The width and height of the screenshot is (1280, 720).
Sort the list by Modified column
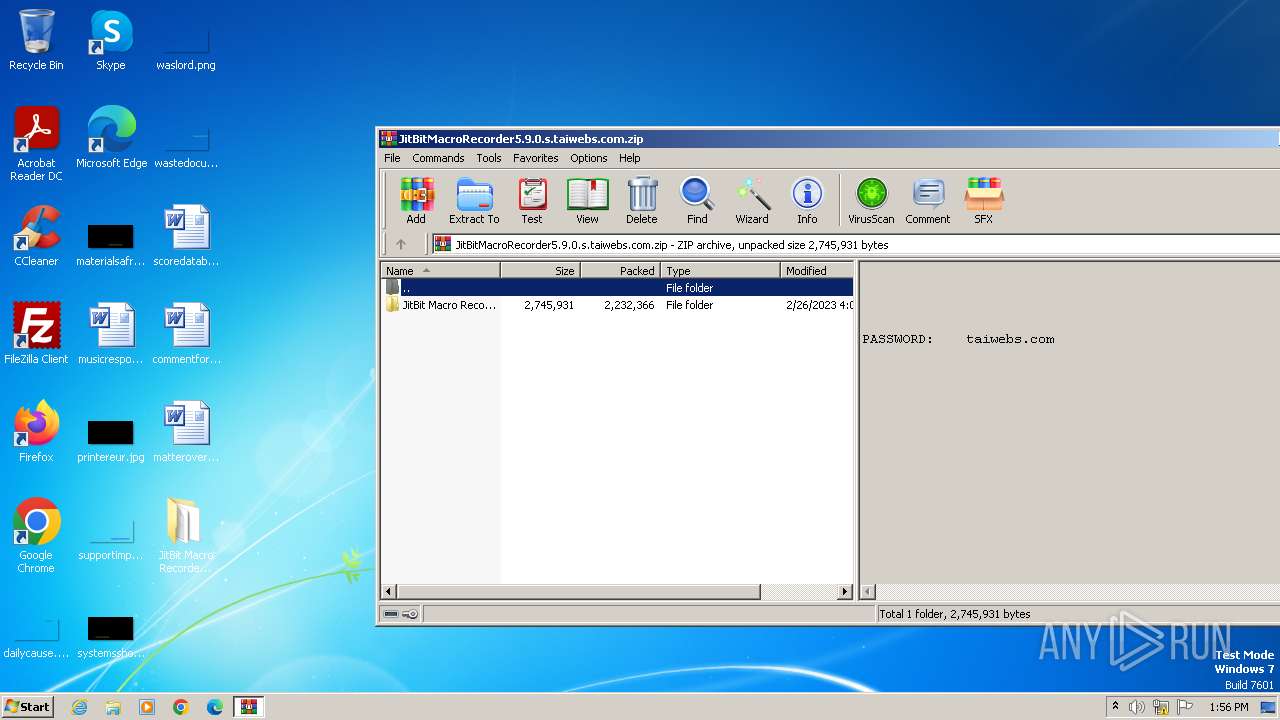point(817,271)
